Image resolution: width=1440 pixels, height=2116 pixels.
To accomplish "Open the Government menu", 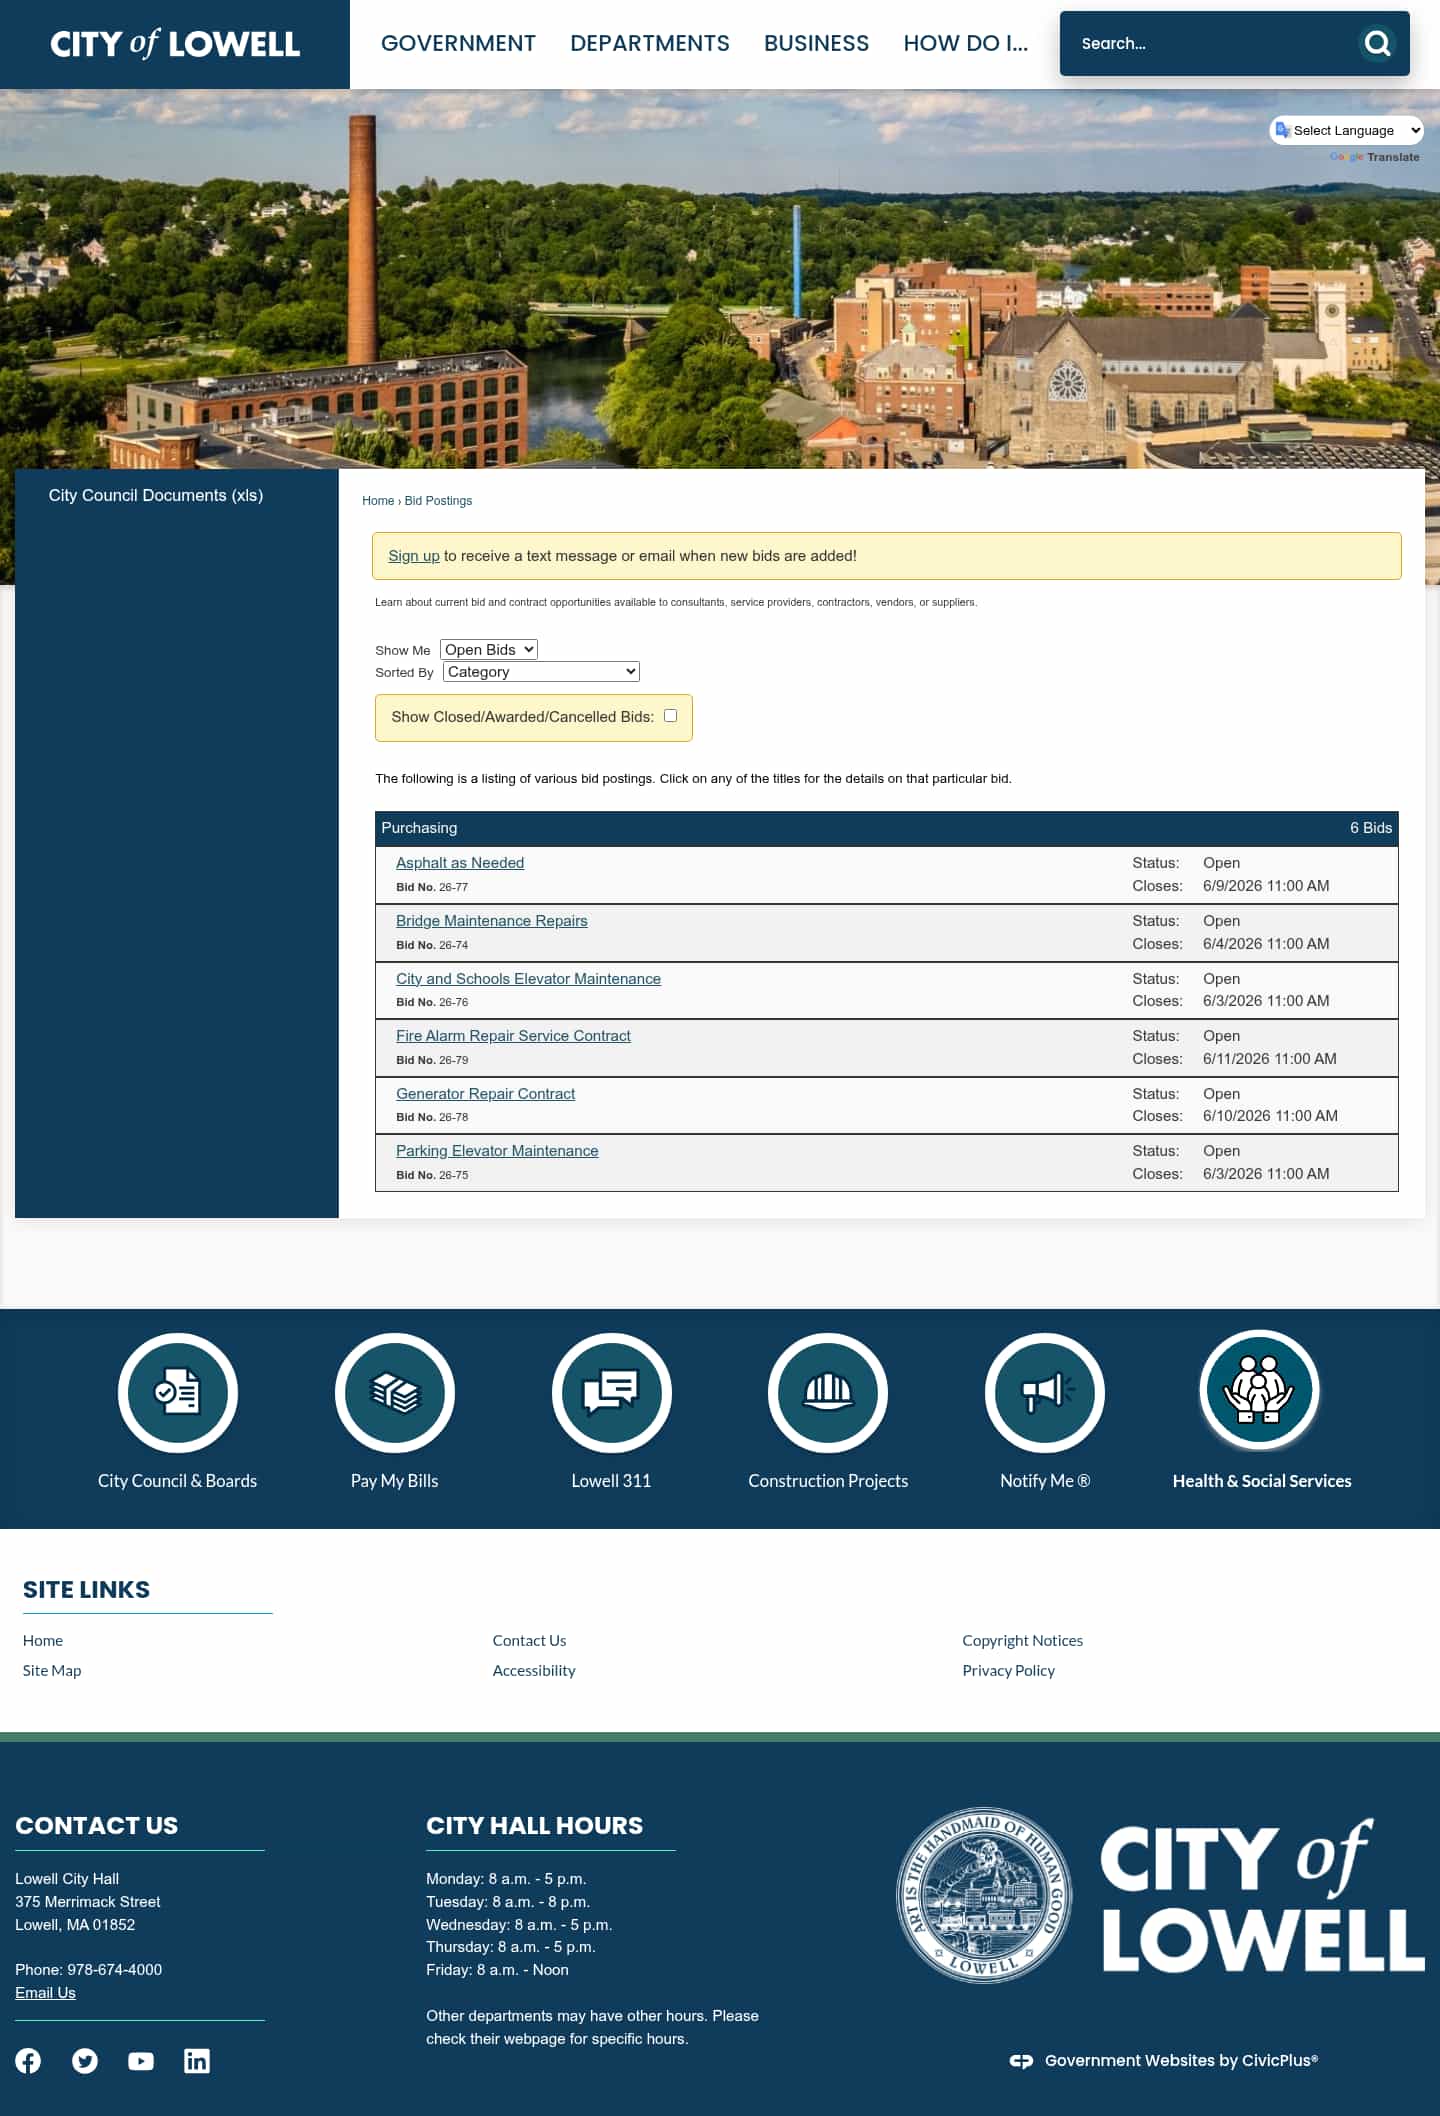I will tap(458, 44).
